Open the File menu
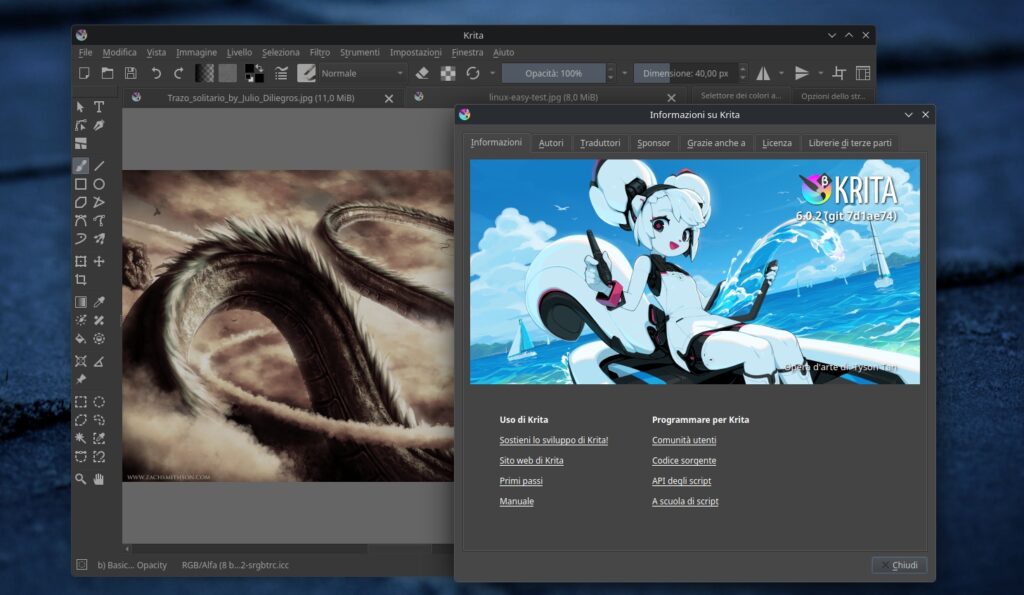The image size is (1024, 595). (85, 52)
